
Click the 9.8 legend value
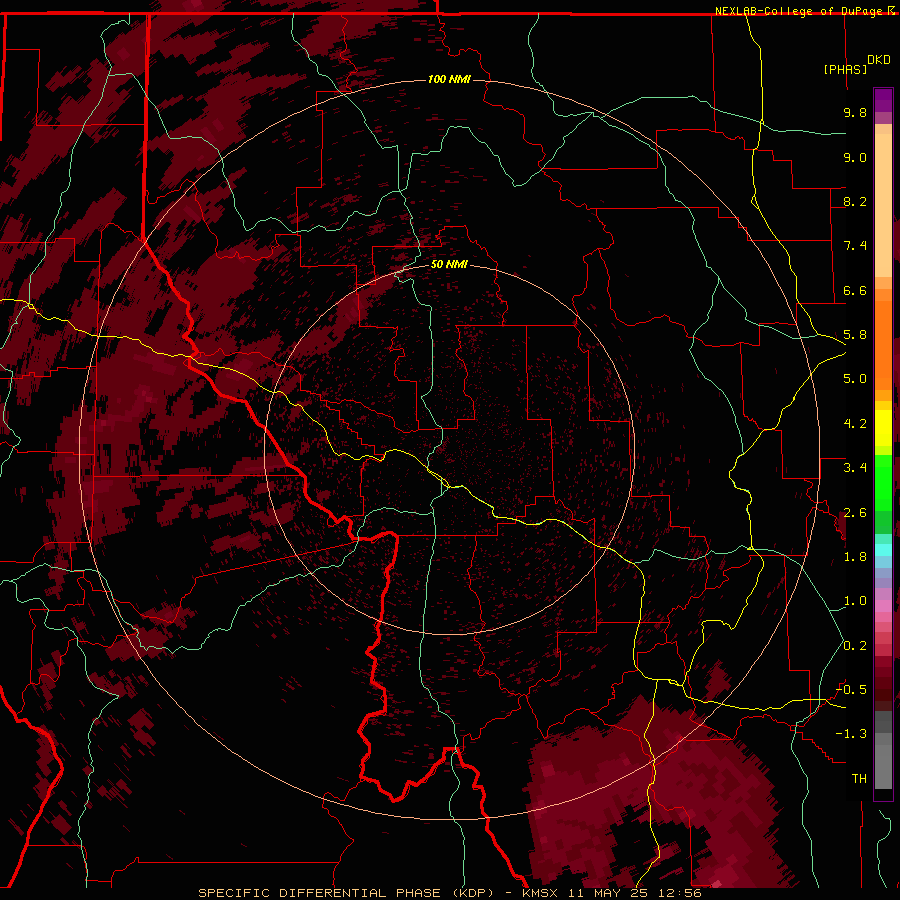(855, 112)
